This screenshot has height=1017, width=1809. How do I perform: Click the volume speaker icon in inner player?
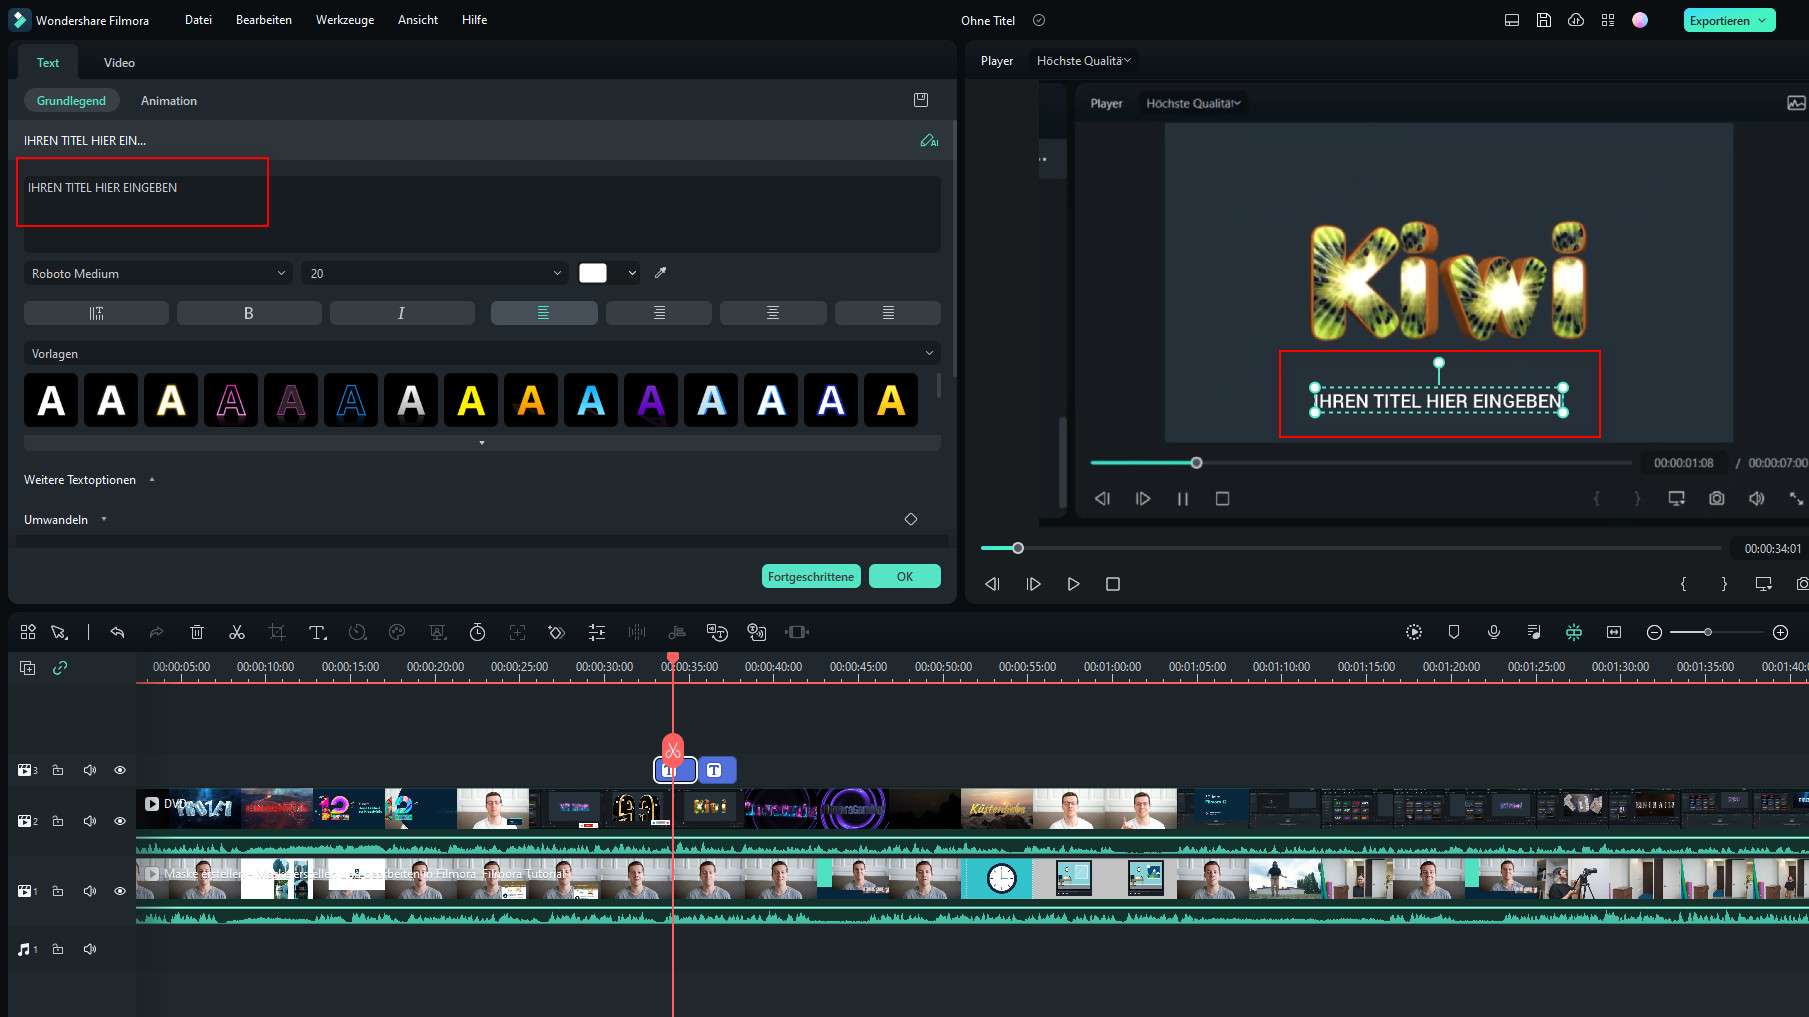tap(1757, 498)
